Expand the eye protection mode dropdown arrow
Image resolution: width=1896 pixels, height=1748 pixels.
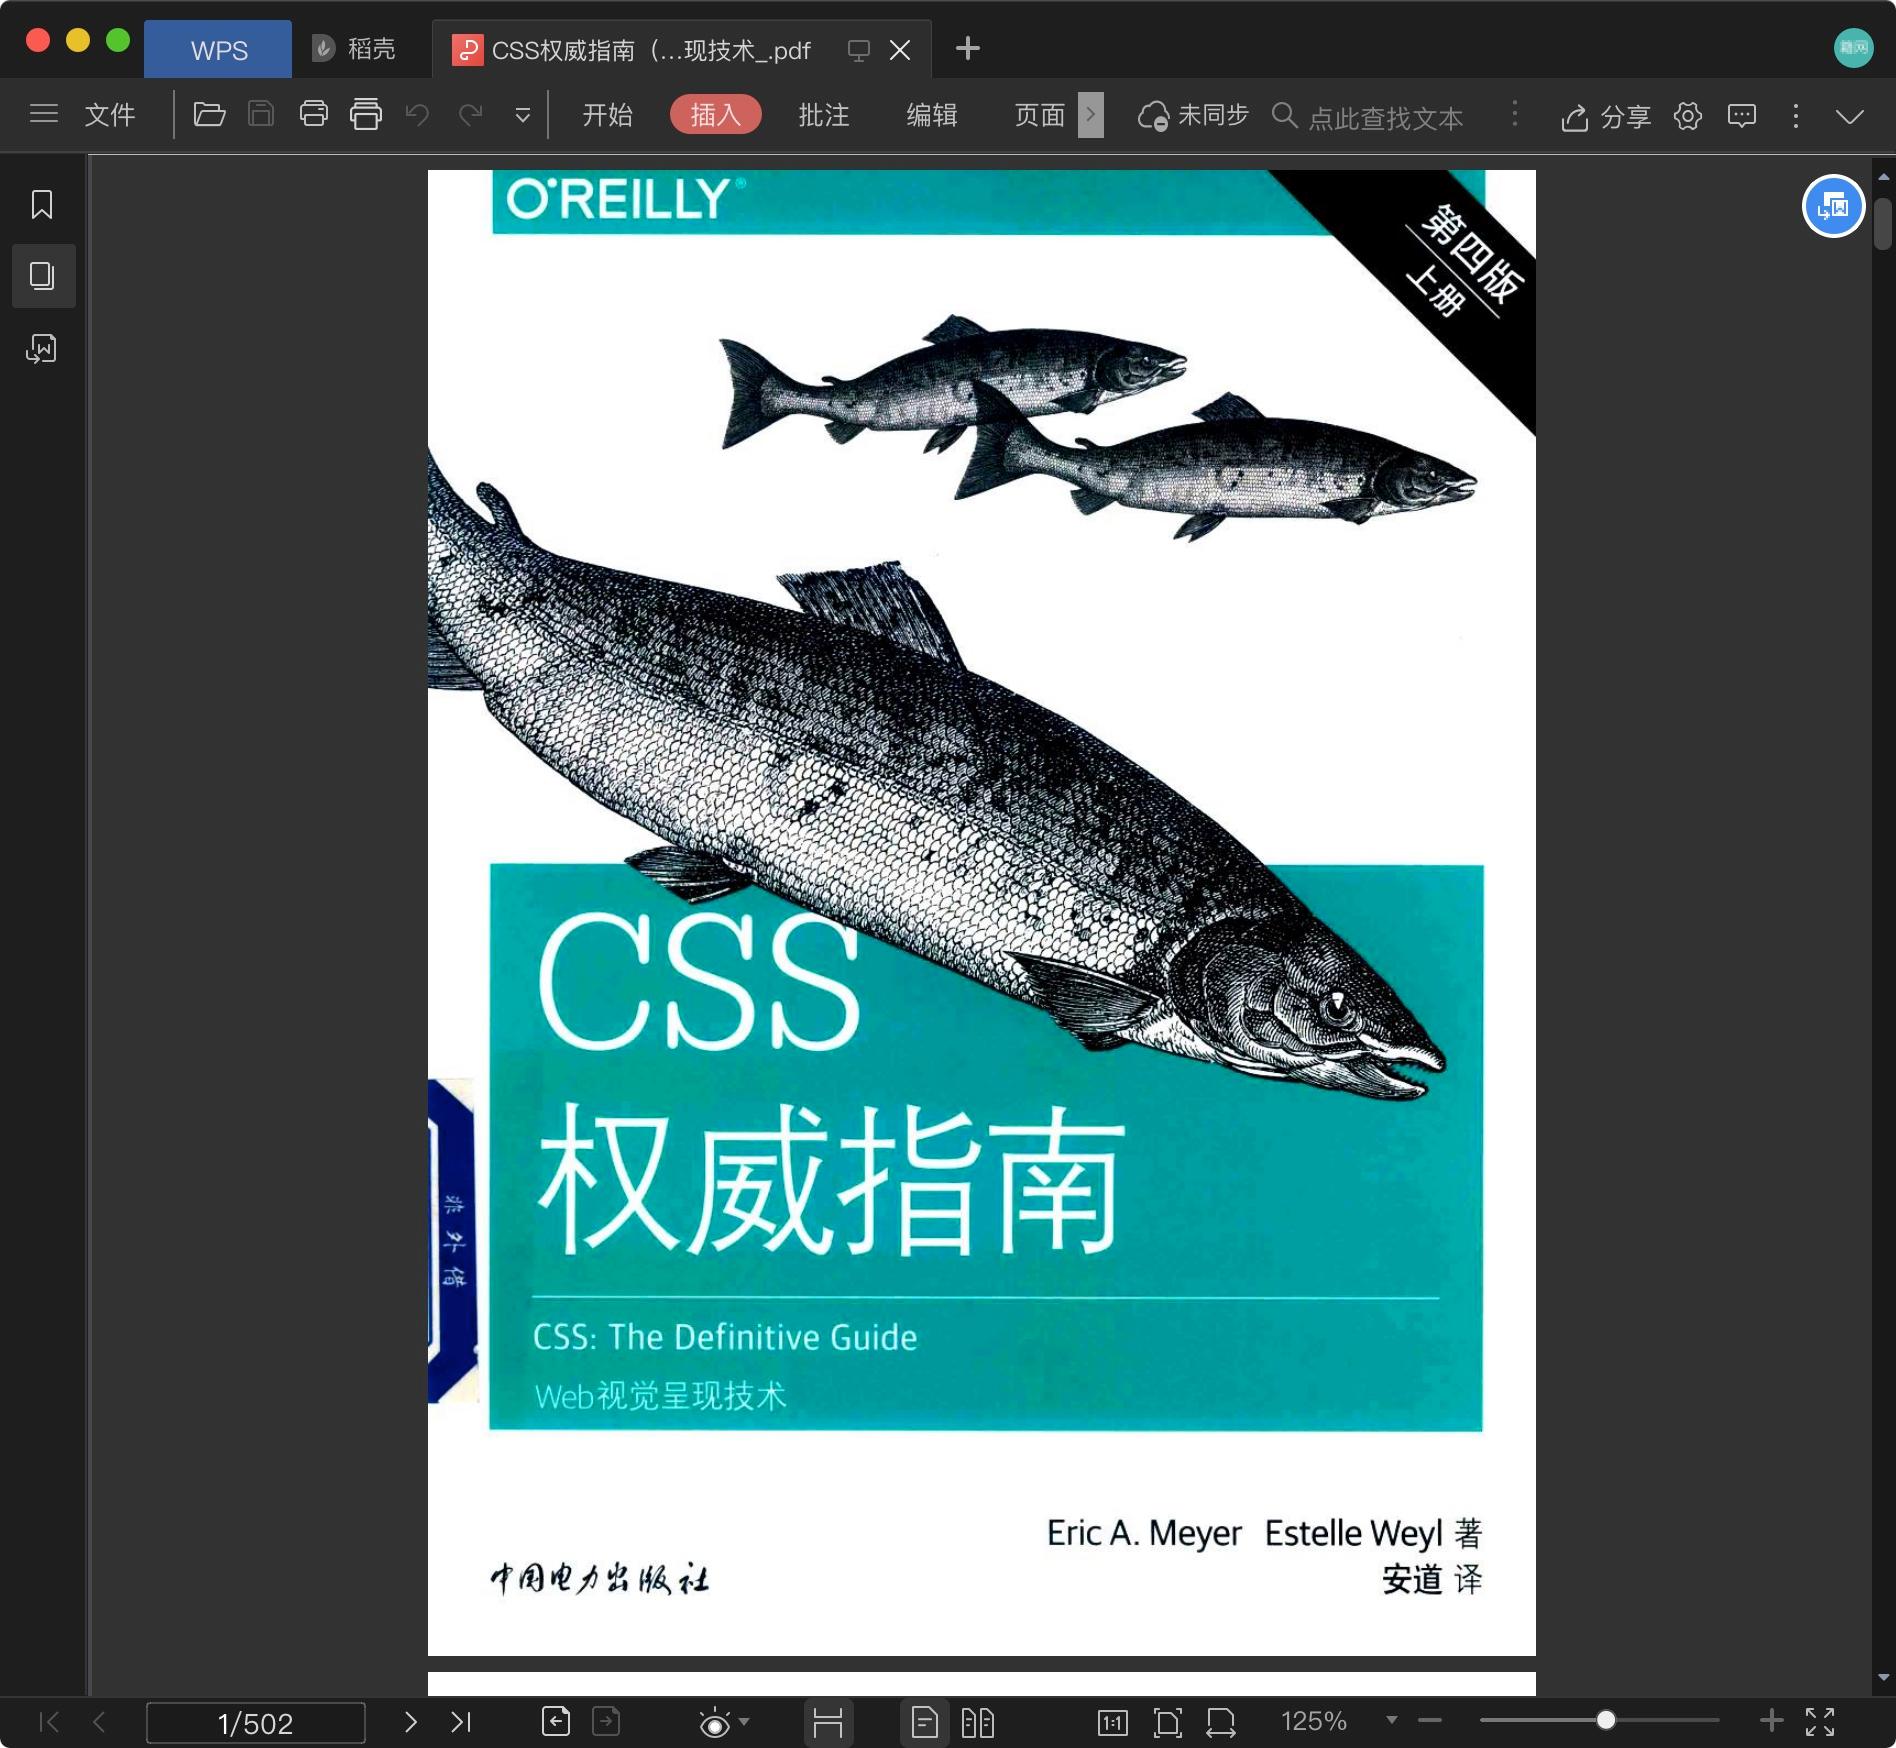744,1721
